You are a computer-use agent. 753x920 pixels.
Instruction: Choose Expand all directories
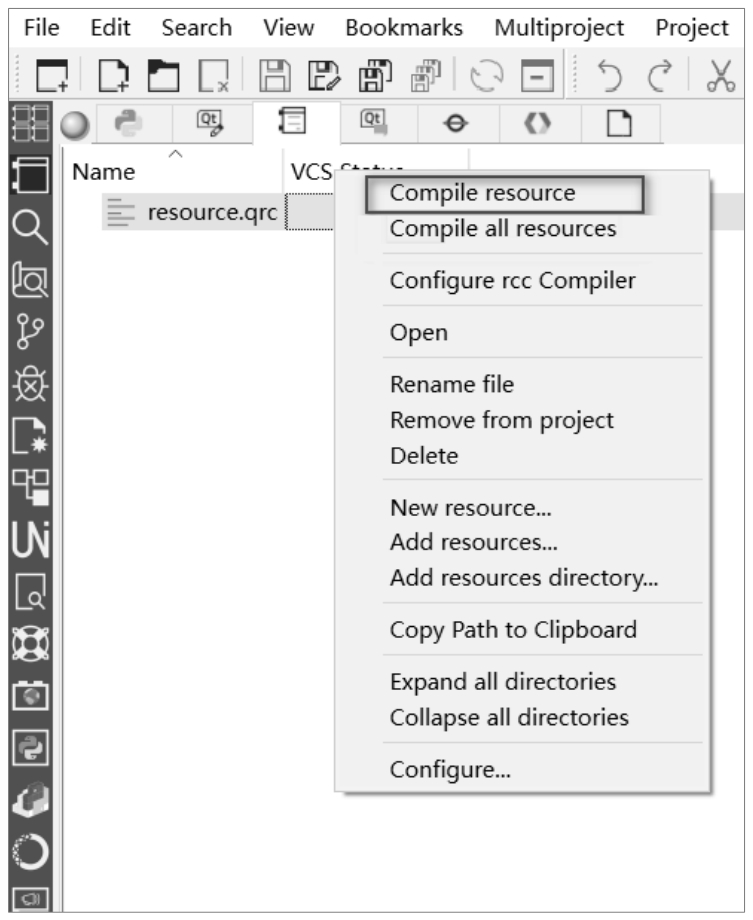pyautogui.click(x=503, y=682)
